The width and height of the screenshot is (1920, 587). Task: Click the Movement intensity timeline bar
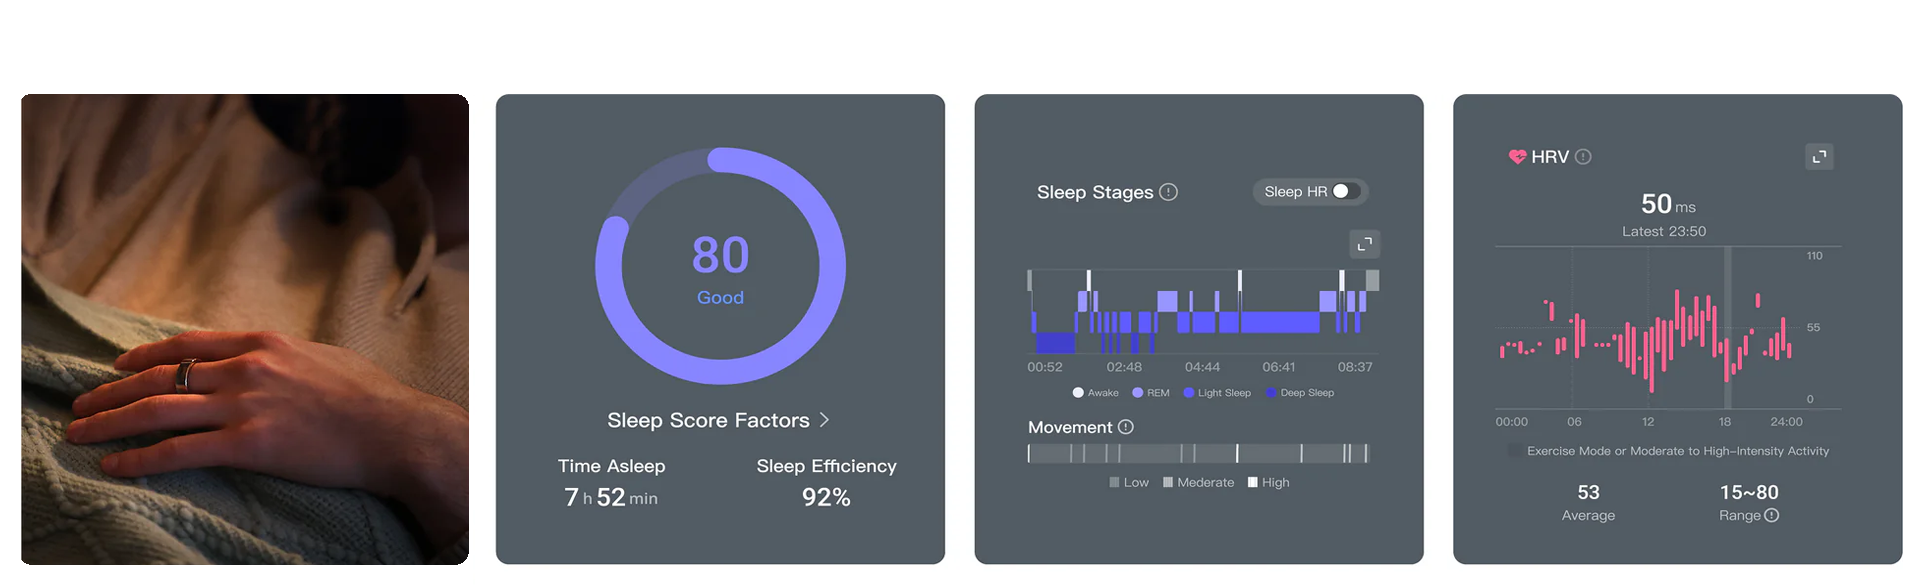pos(1197,454)
